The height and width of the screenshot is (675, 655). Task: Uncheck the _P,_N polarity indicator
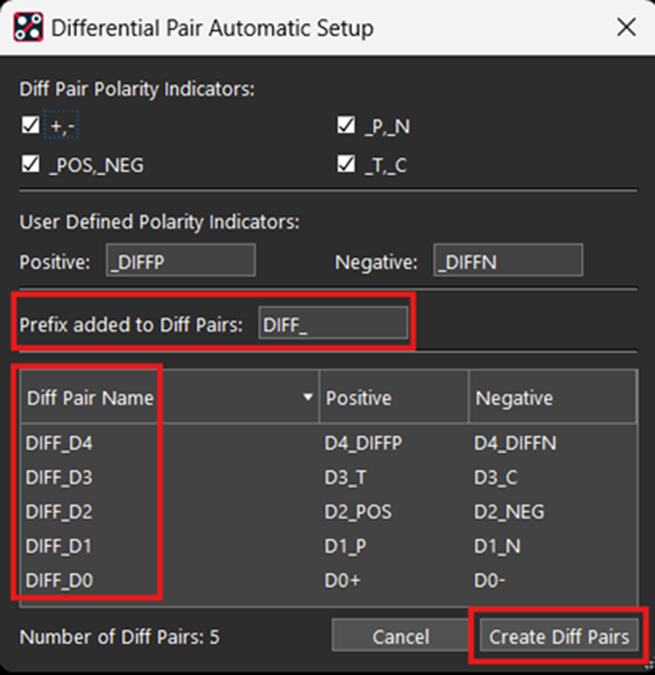pyautogui.click(x=346, y=126)
